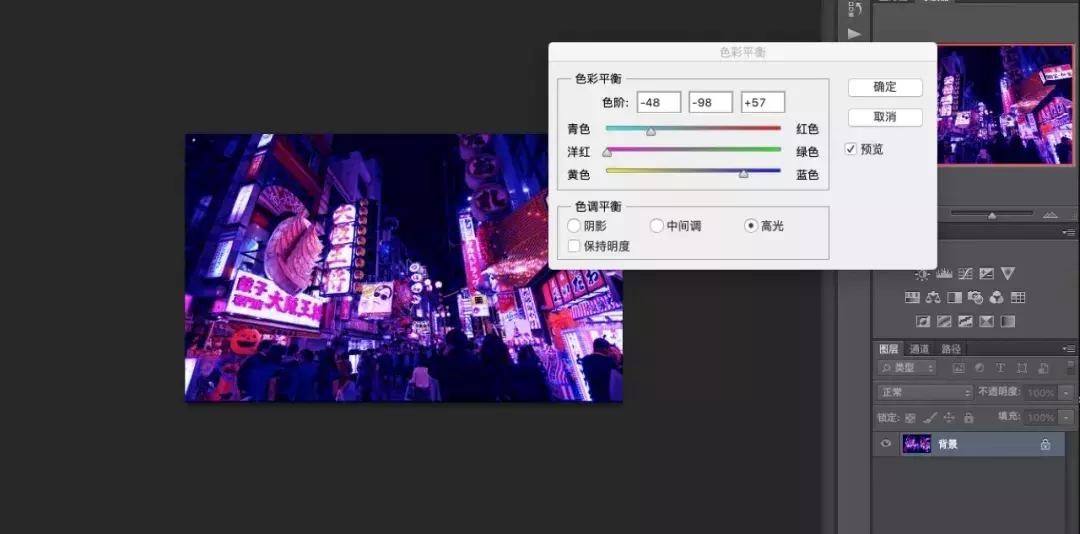1080x534 pixels.
Task: Enable the 保持明度 checkbox
Action: click(574, 245)
